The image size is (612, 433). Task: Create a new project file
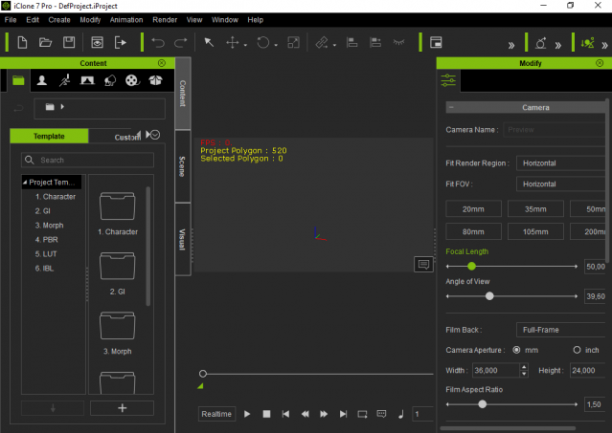coord(22,42)
